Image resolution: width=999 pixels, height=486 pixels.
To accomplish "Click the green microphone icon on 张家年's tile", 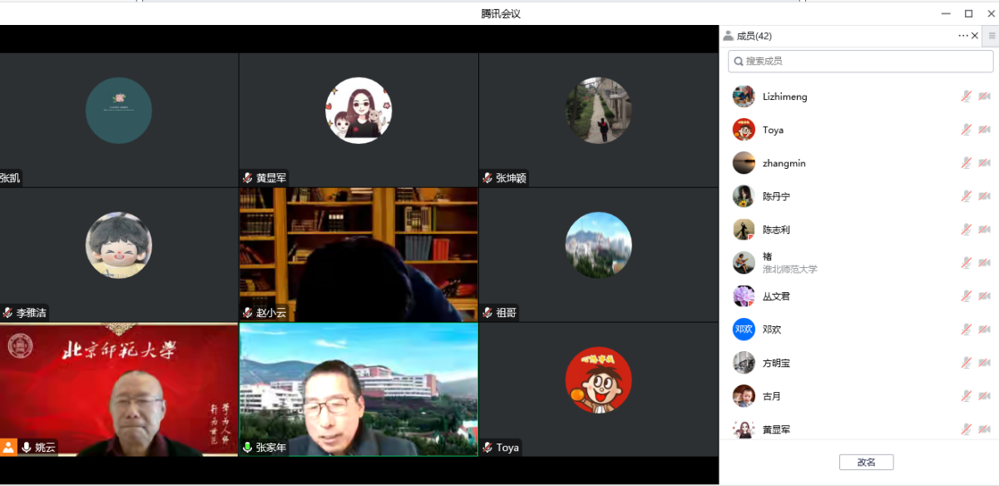I will 247,447.
